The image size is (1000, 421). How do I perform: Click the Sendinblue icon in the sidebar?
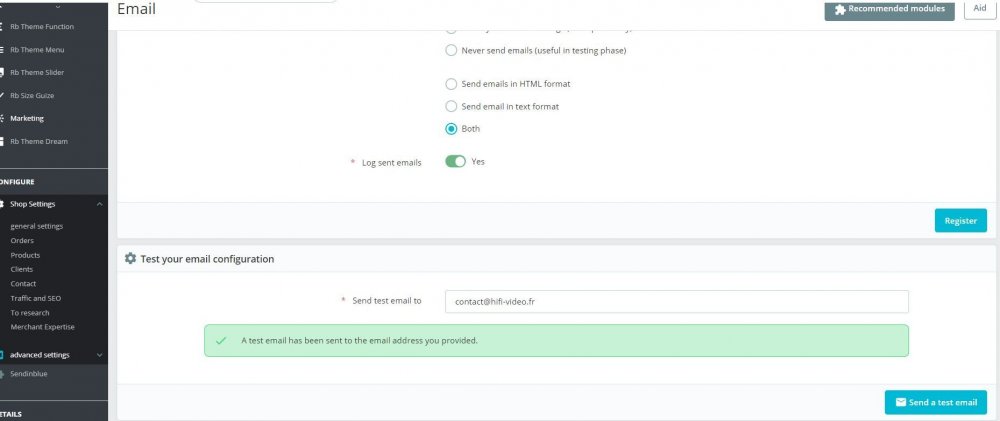click(3, 373)
